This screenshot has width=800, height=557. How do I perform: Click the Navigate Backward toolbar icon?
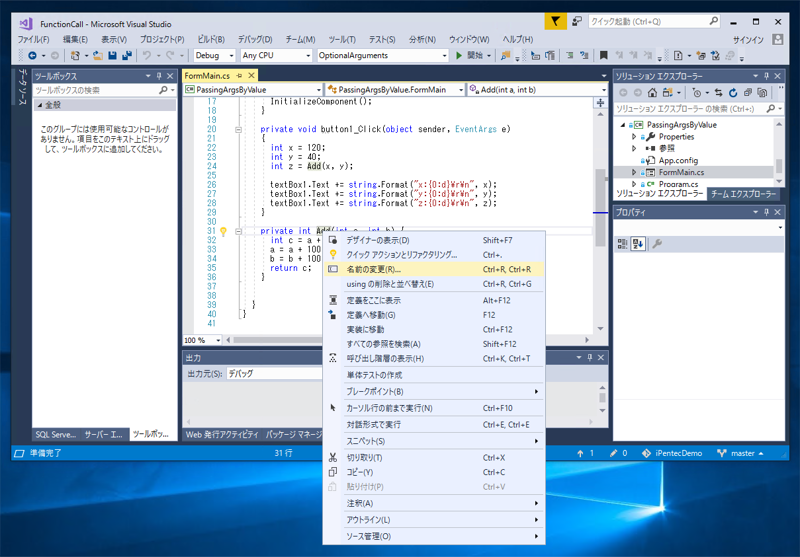[x=32, y=55]
